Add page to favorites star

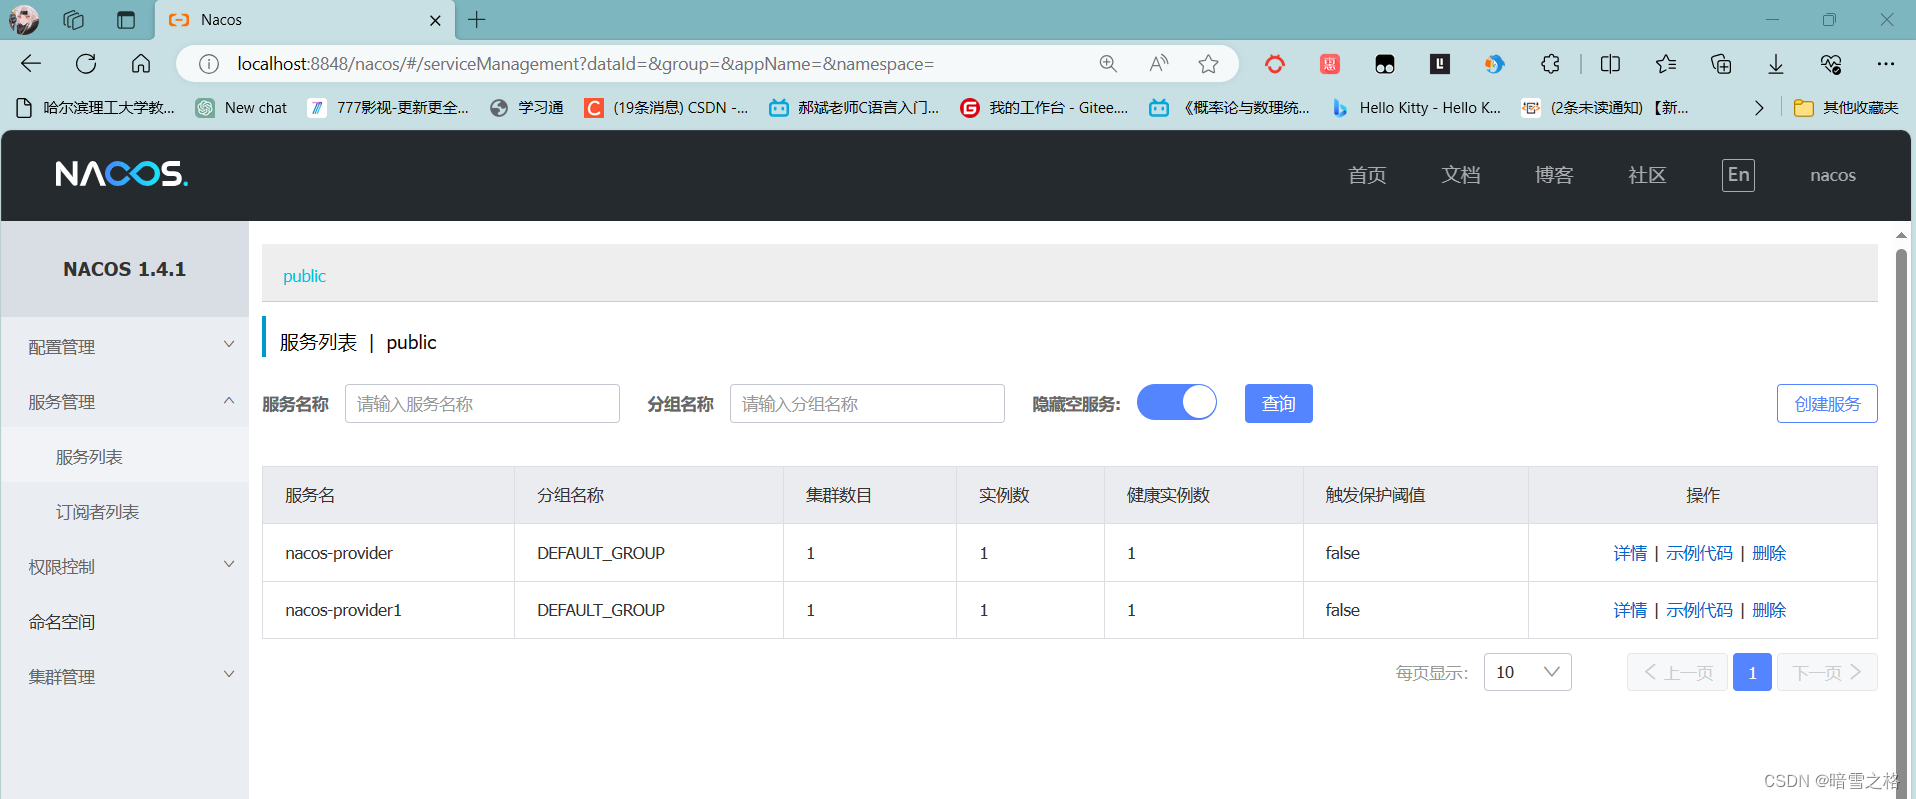point(1209,64)
